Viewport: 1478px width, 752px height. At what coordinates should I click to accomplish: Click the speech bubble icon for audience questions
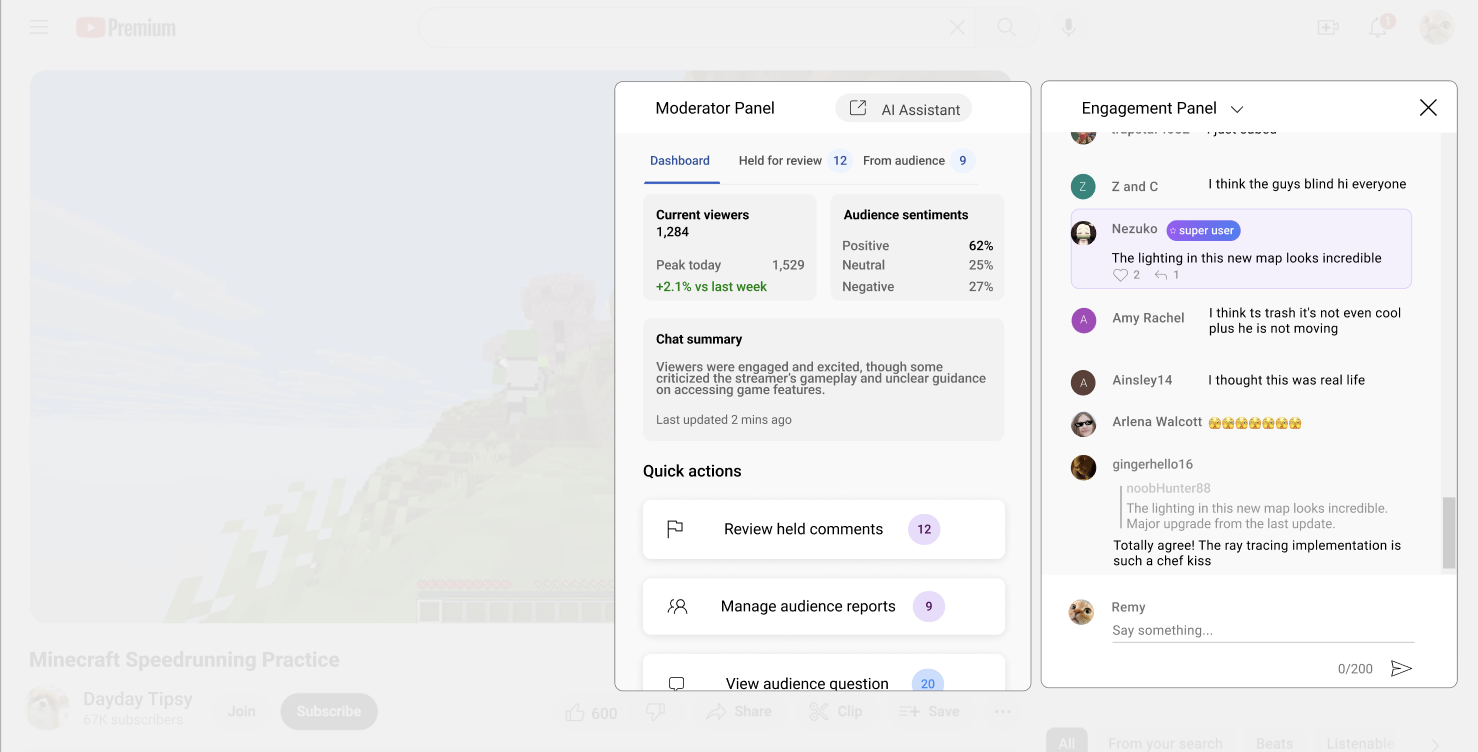tap(676, 684)
